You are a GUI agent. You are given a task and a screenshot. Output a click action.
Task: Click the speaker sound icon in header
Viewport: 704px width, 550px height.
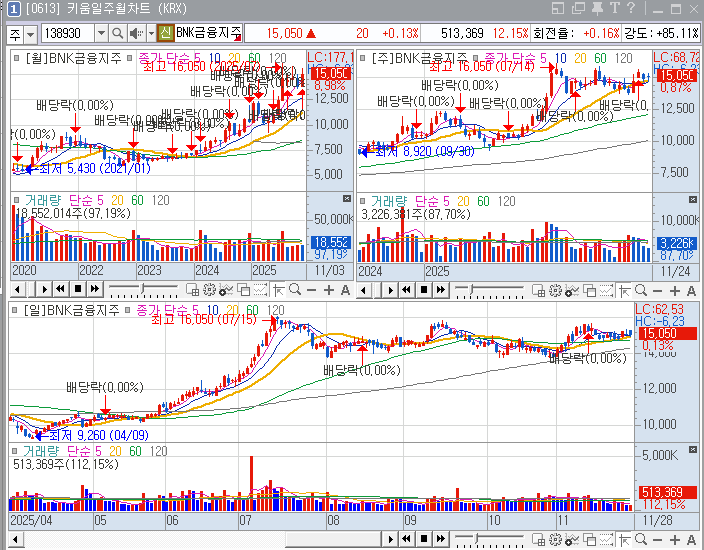(135, 33)
